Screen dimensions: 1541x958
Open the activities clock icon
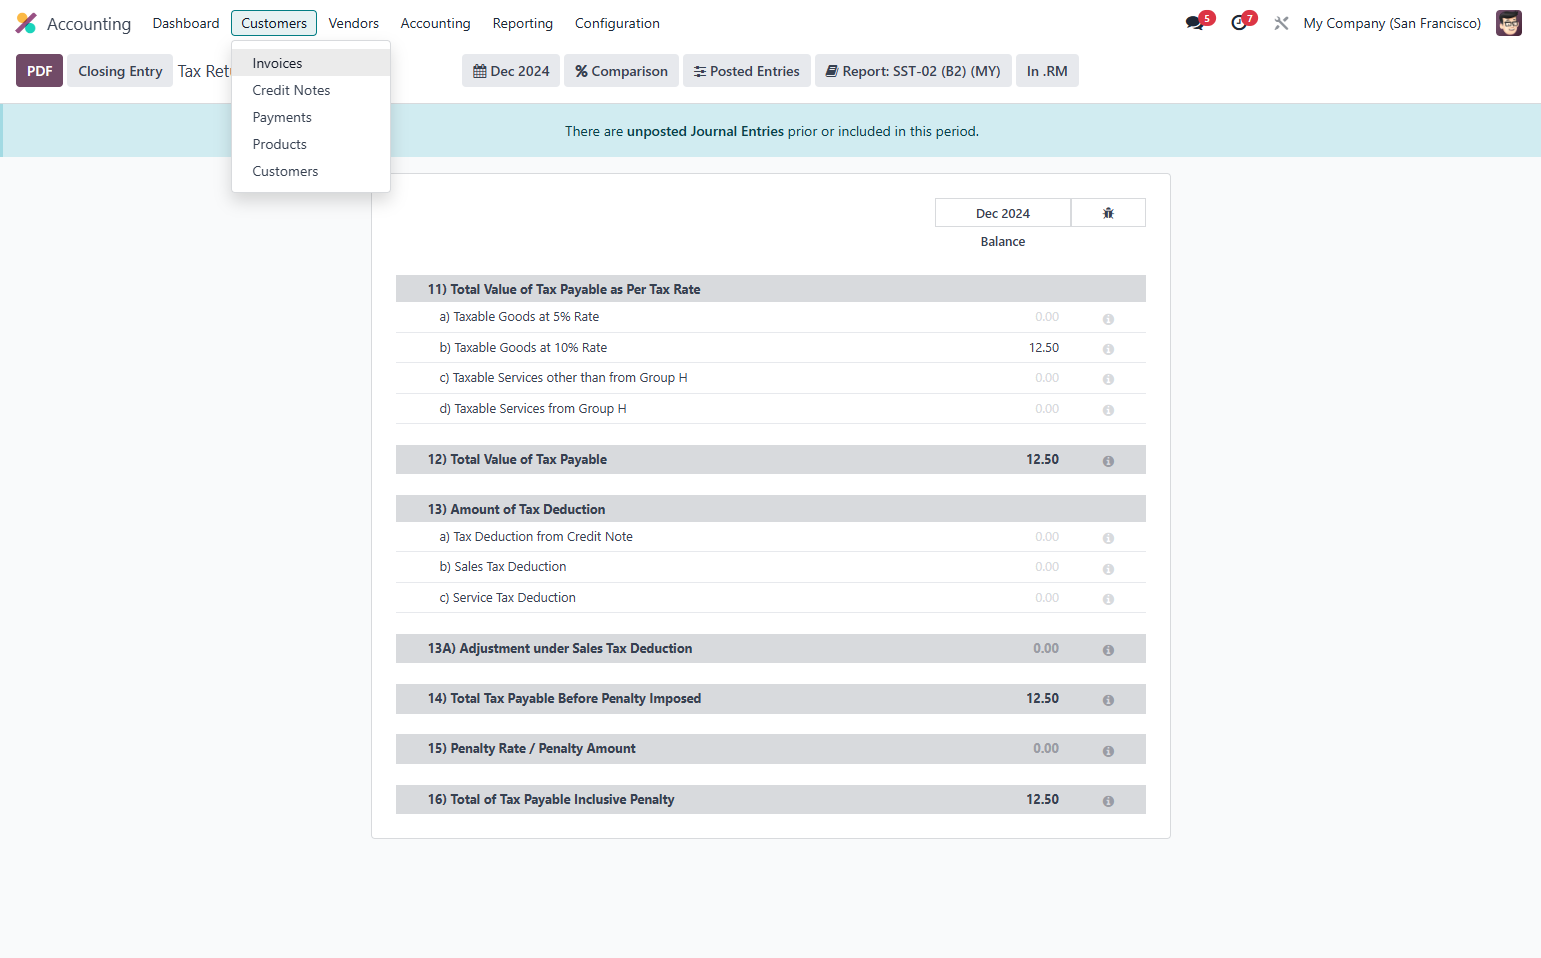(x=1240, y=23)
